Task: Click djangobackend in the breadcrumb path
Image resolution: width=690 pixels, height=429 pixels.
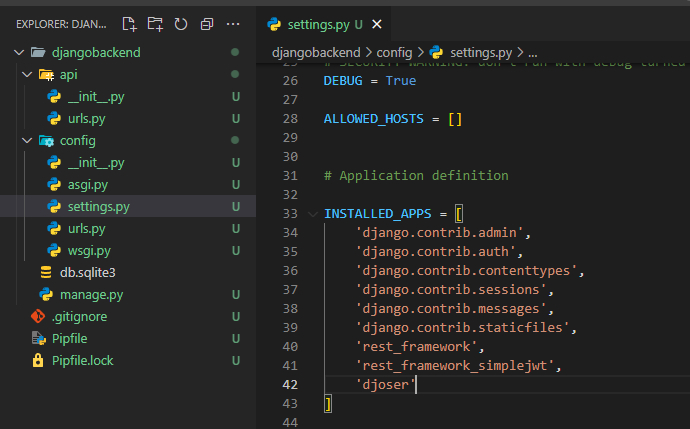Action: tap(316, 51)
